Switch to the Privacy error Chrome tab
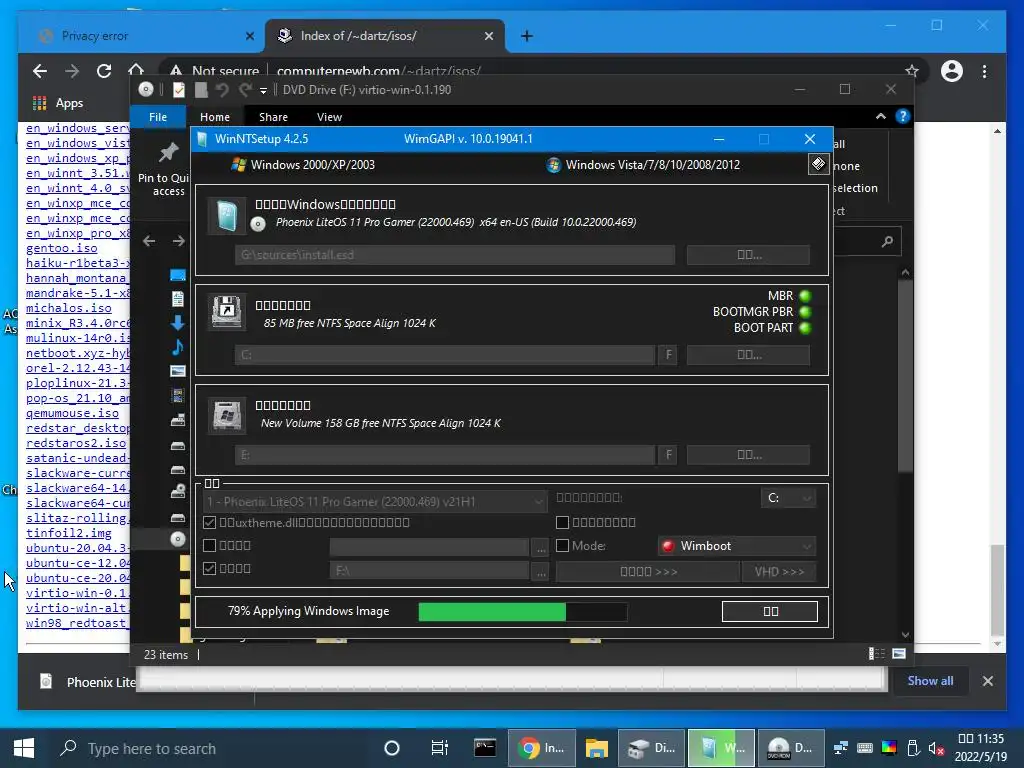Screen dimensions: 1024x768 (144, 36)
